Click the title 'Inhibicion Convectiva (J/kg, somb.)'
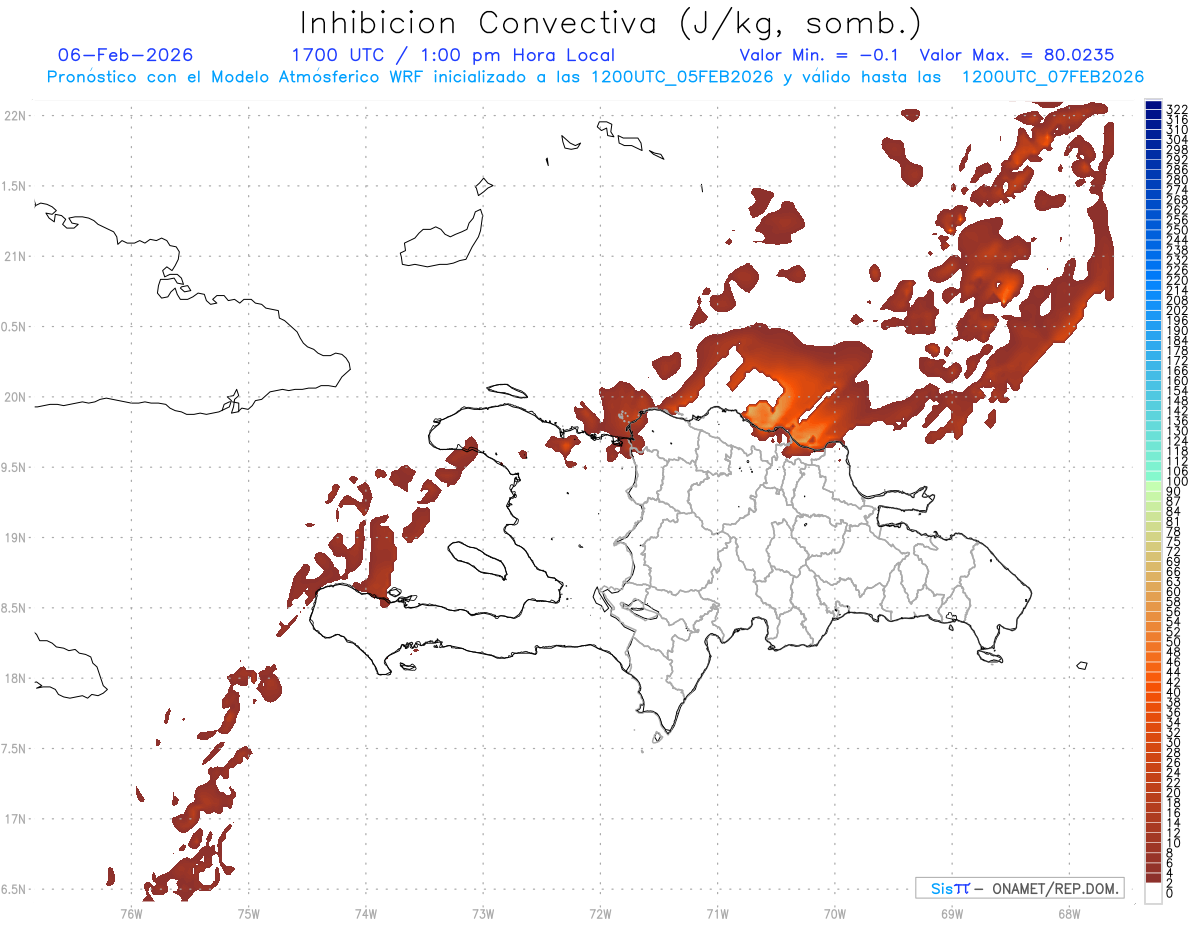The width and height of the screenshot is (1200, 927). click(611, 23)
